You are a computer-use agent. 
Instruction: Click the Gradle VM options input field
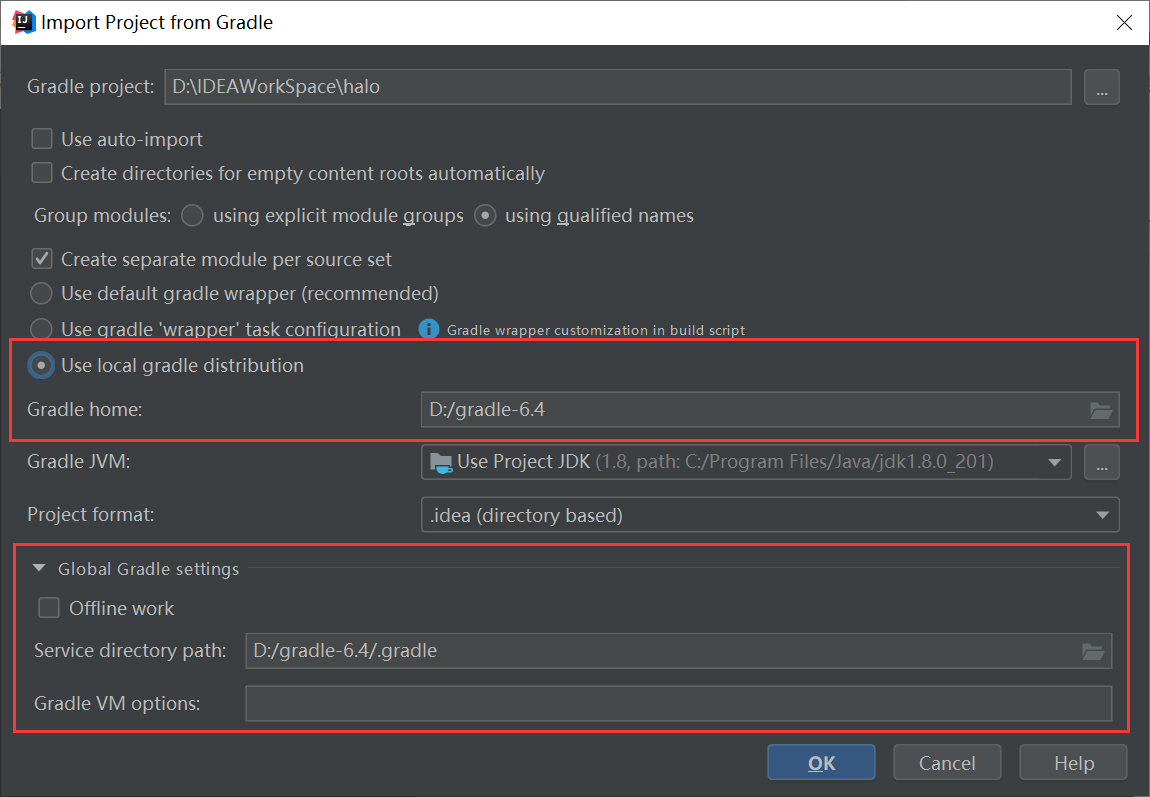point(678,703)
